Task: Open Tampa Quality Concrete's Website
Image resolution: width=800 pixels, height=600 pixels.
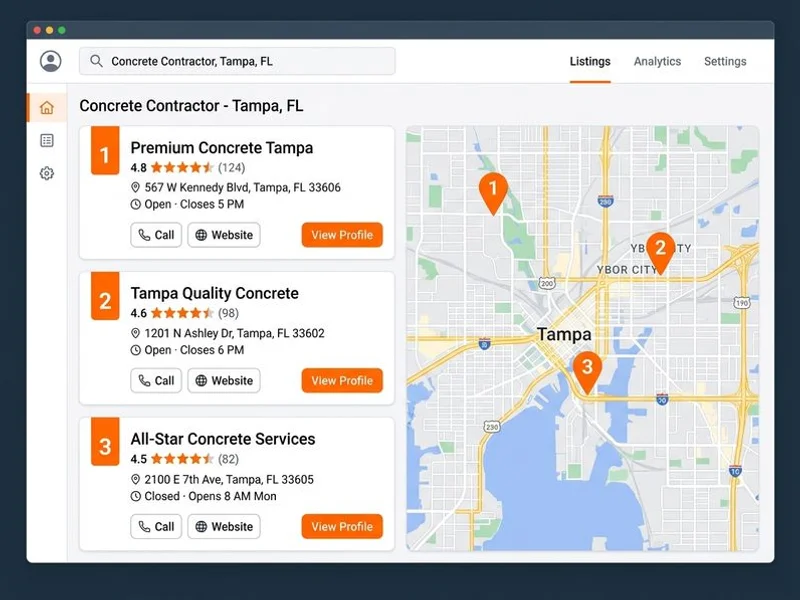Action: point(224,381)
